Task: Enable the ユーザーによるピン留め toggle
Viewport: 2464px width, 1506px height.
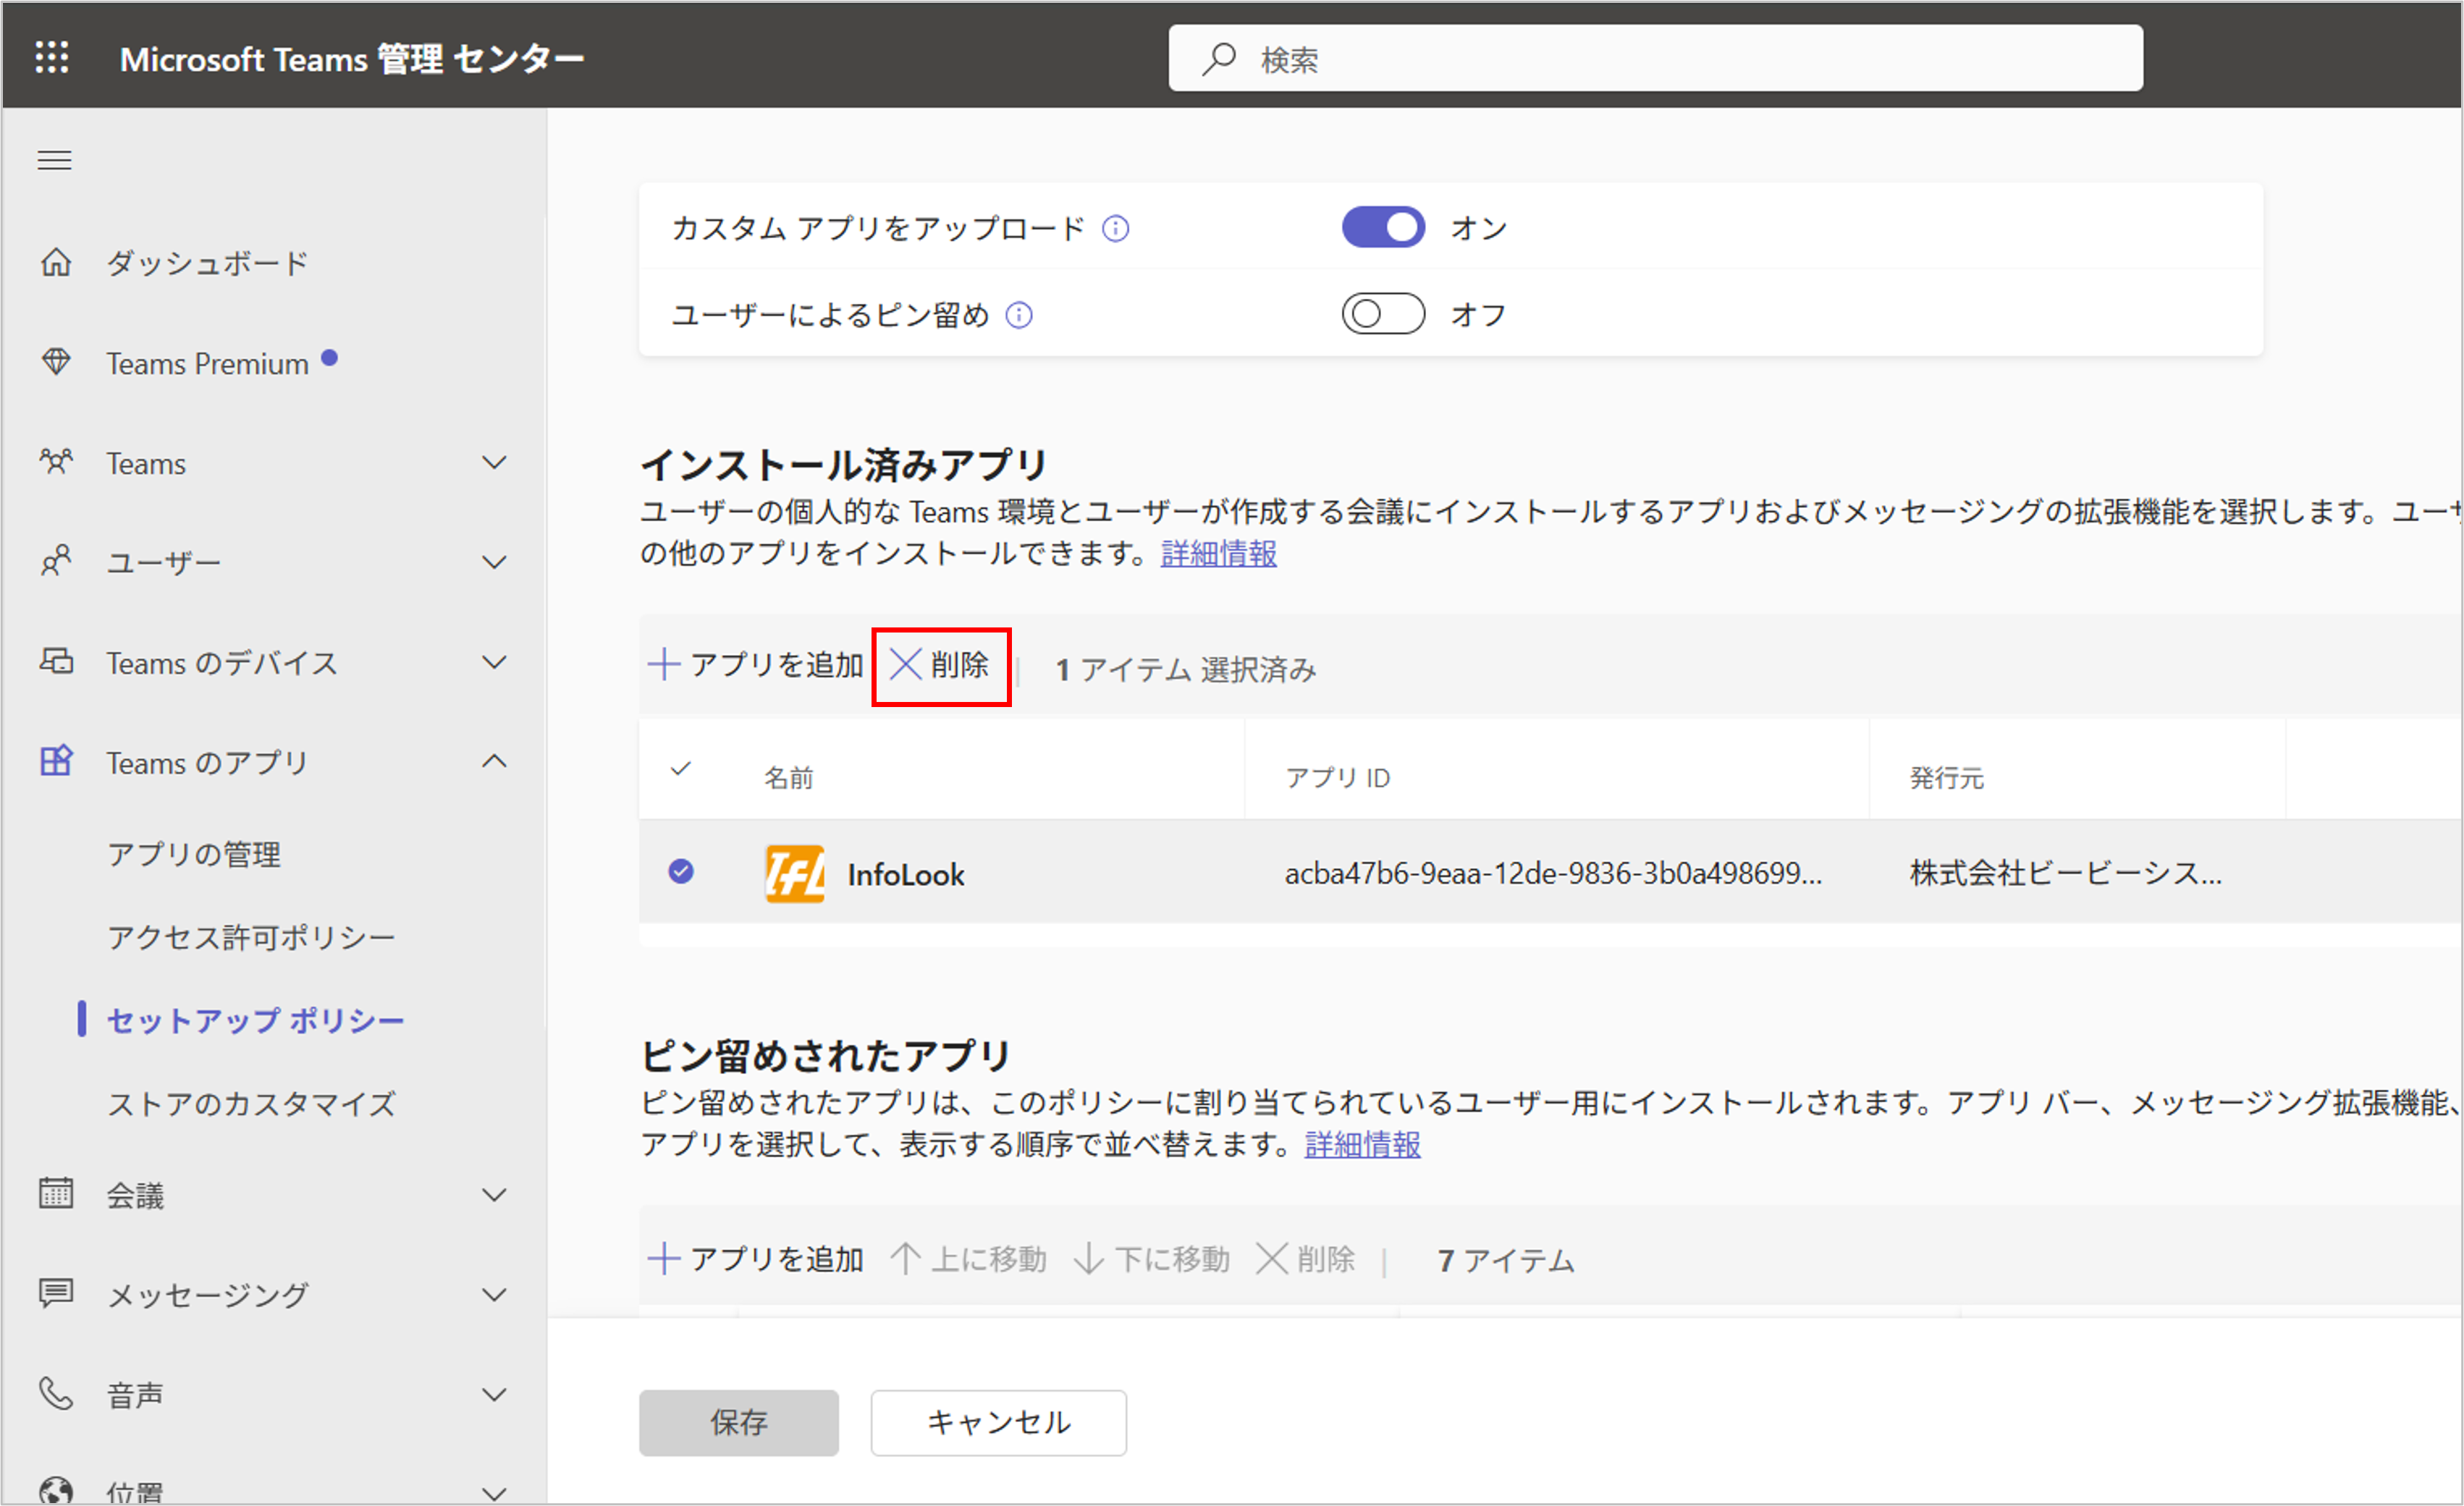Action: click(x=1383, y=315)
